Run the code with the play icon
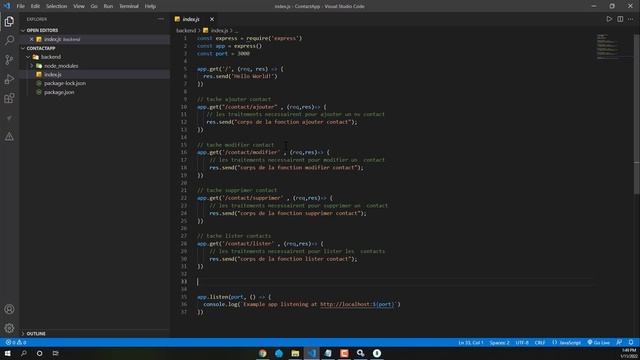The width and height of the screenshot is (640, 360). pyautogui.click(x=609, y=19)
